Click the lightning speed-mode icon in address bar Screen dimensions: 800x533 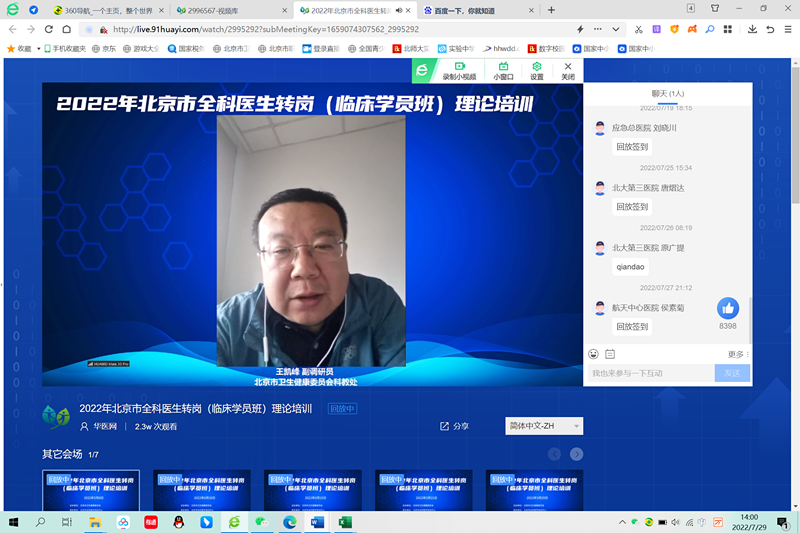(580, 29)
